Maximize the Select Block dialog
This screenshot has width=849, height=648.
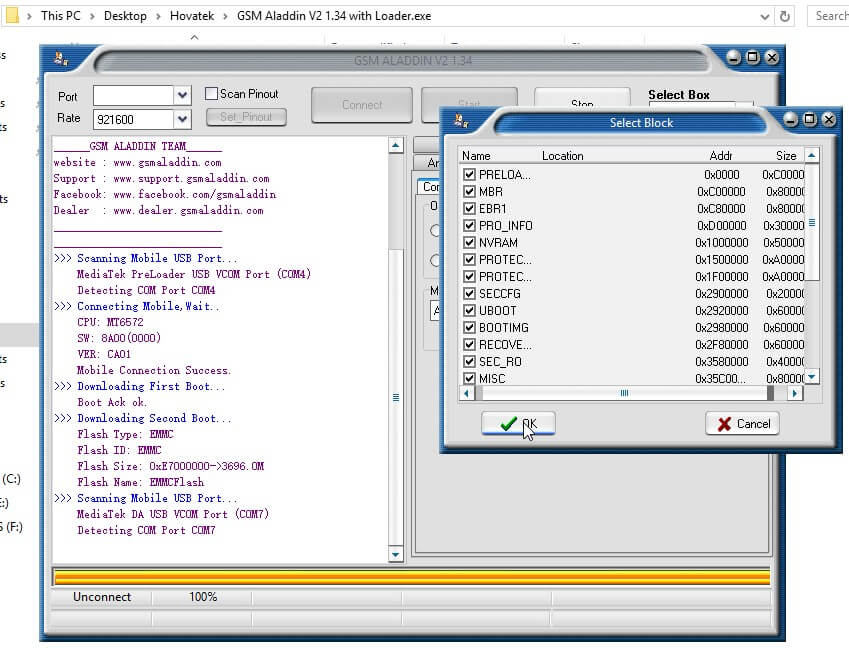coord(809,119)
